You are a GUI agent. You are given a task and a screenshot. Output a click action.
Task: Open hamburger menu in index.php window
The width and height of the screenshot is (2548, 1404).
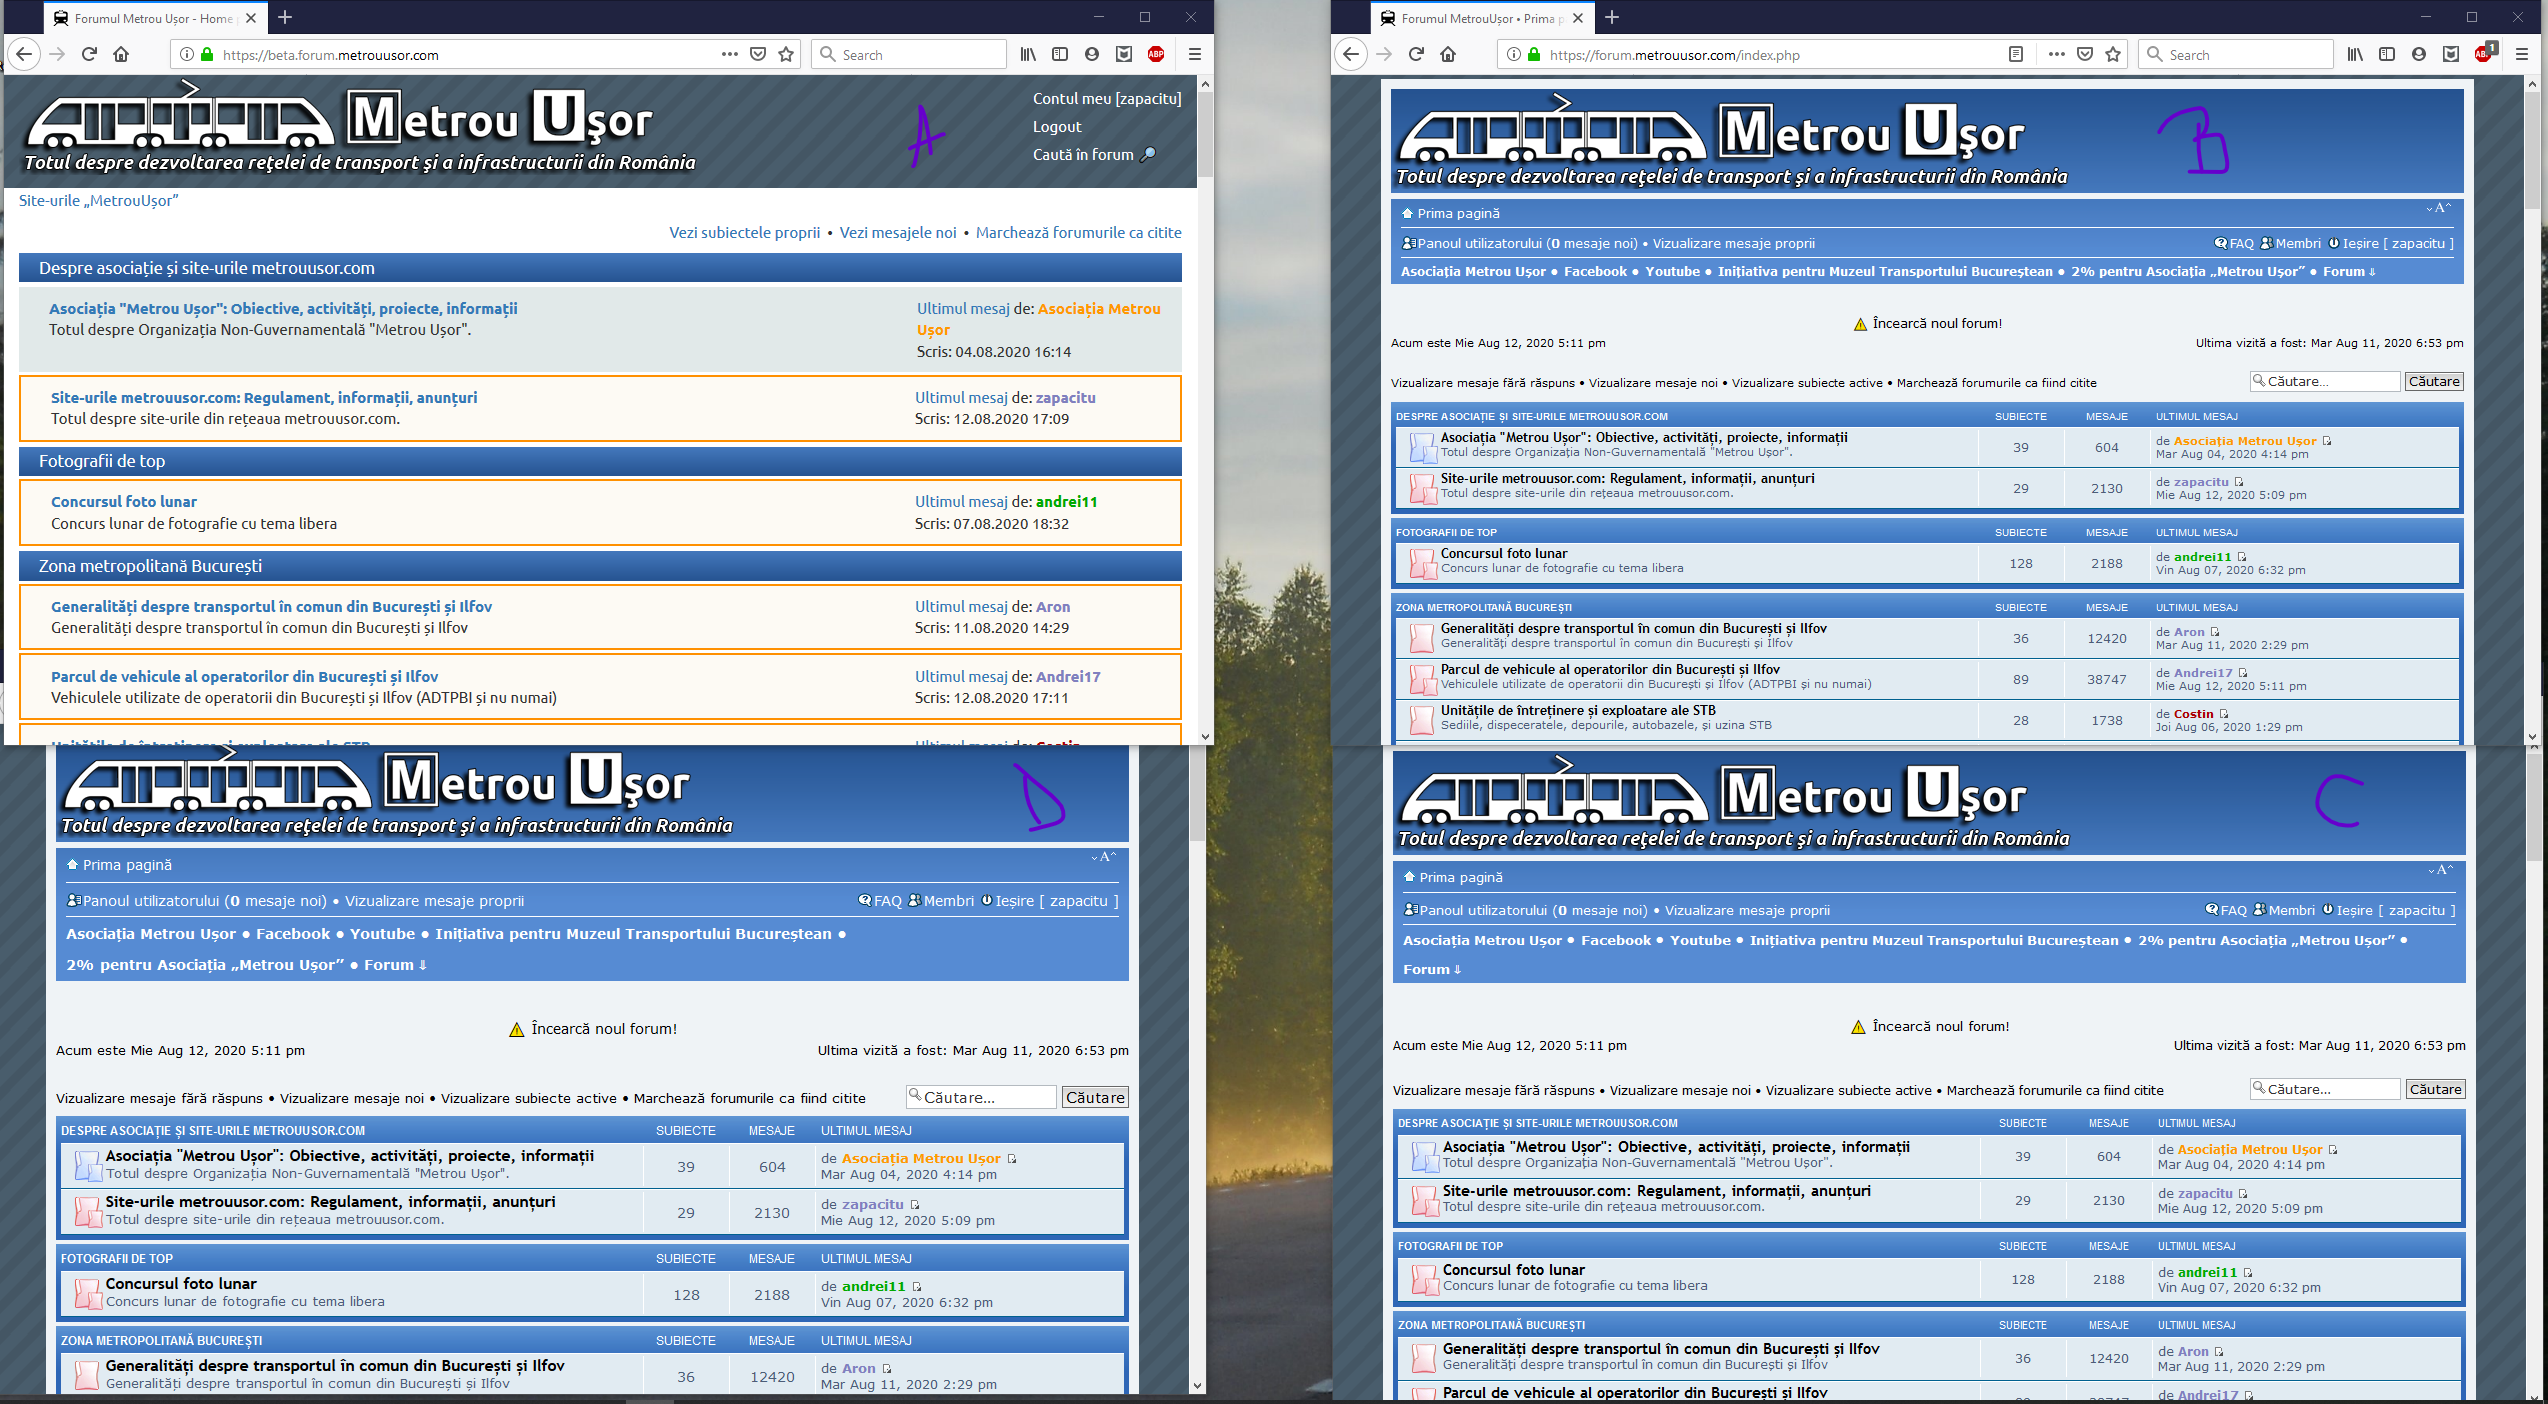(2521, 54)
